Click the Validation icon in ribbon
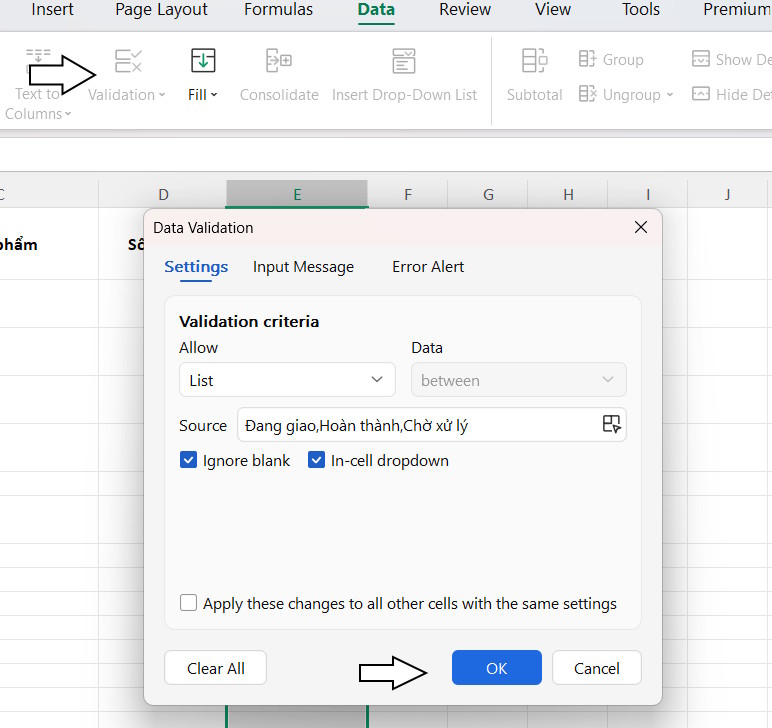This screenshot has height=728, width=772. click(x=128, y=61)
